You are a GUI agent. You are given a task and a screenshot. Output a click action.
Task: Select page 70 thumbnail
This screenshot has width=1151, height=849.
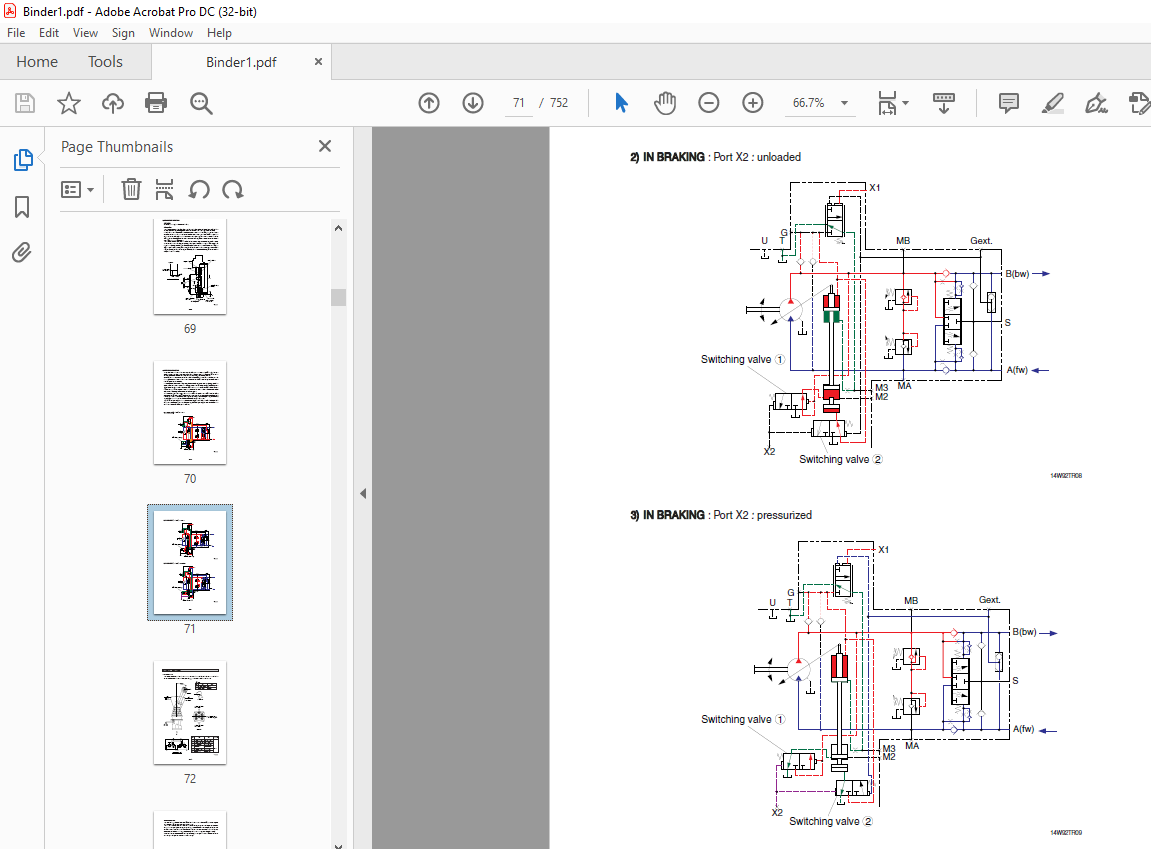pos(190,412)
